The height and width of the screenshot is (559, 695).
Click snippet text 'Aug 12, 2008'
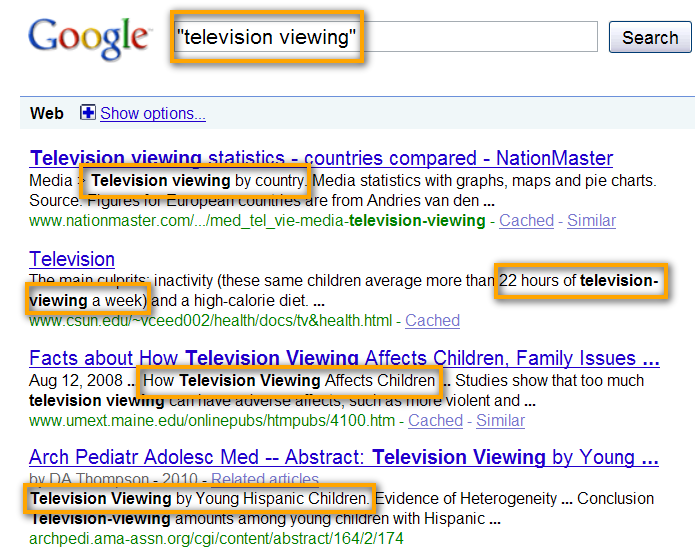click(x=76, y=380)
